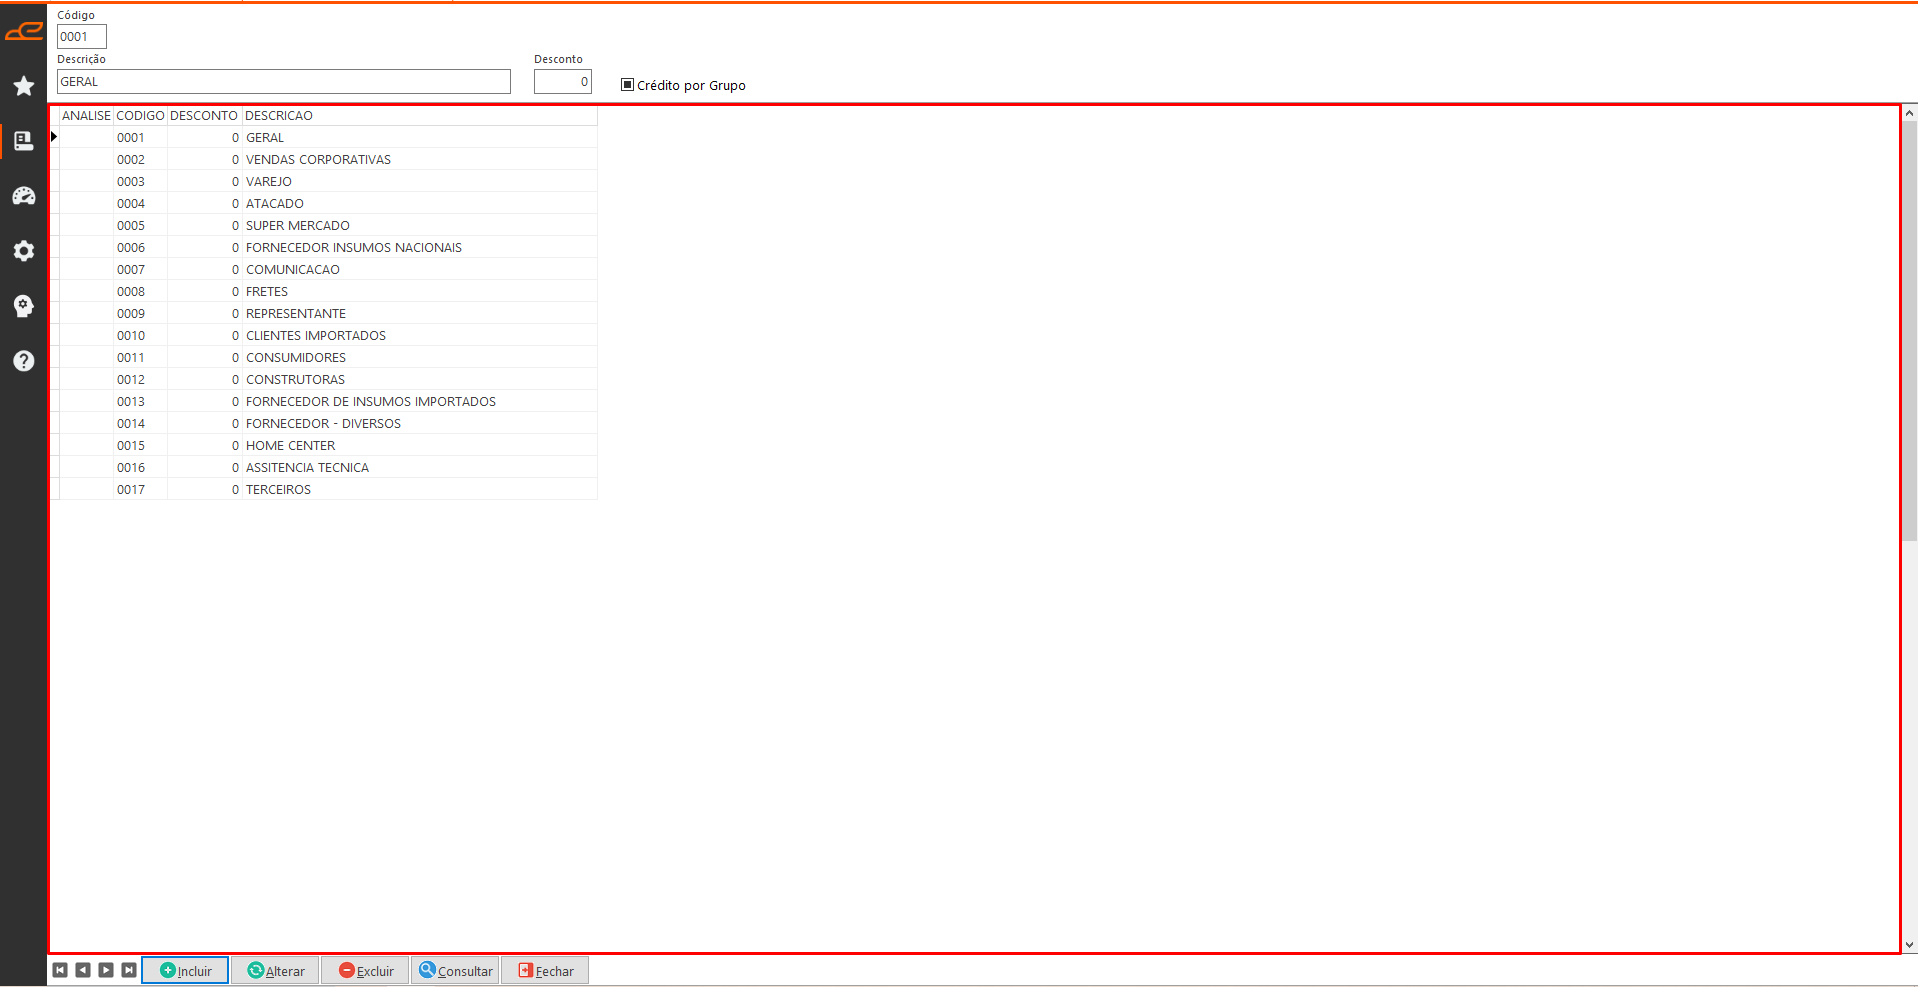Screen dimensions: 1918x987
Task: Click the scrollbar down arrow
Action: click(x=1909, y=945)
